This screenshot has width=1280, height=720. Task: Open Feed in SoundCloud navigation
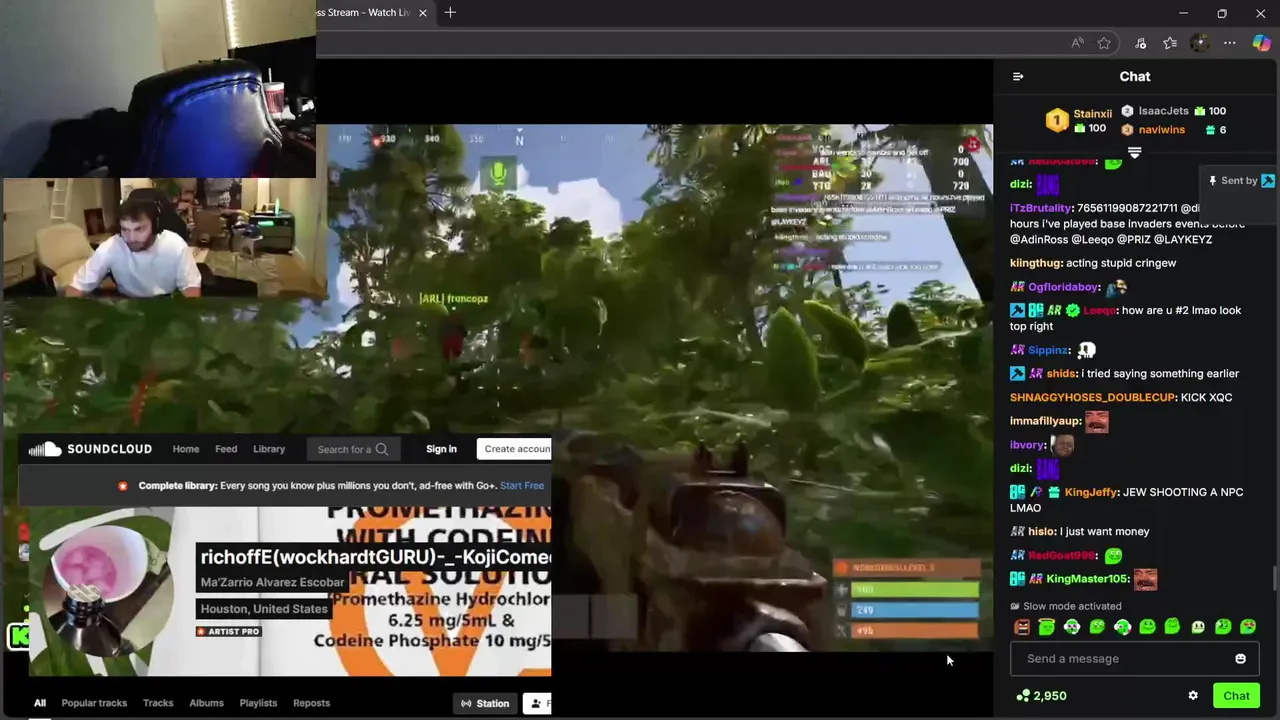tap(226, 449)
